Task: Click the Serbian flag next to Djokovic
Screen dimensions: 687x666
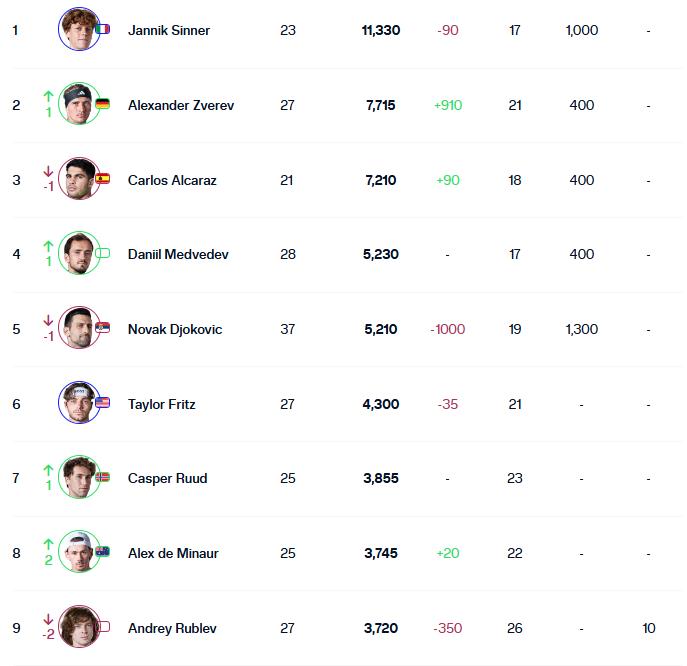Action: (x=103, y=328)
